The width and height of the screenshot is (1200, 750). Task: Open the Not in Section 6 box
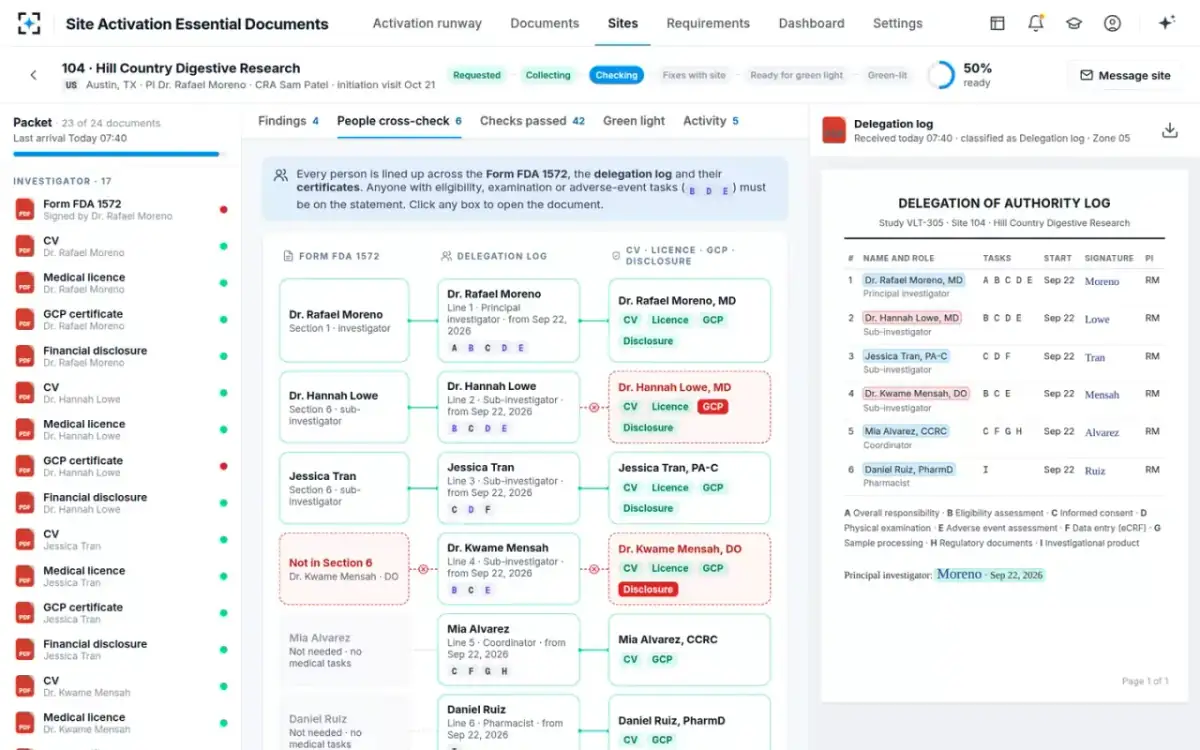point(344,568)
